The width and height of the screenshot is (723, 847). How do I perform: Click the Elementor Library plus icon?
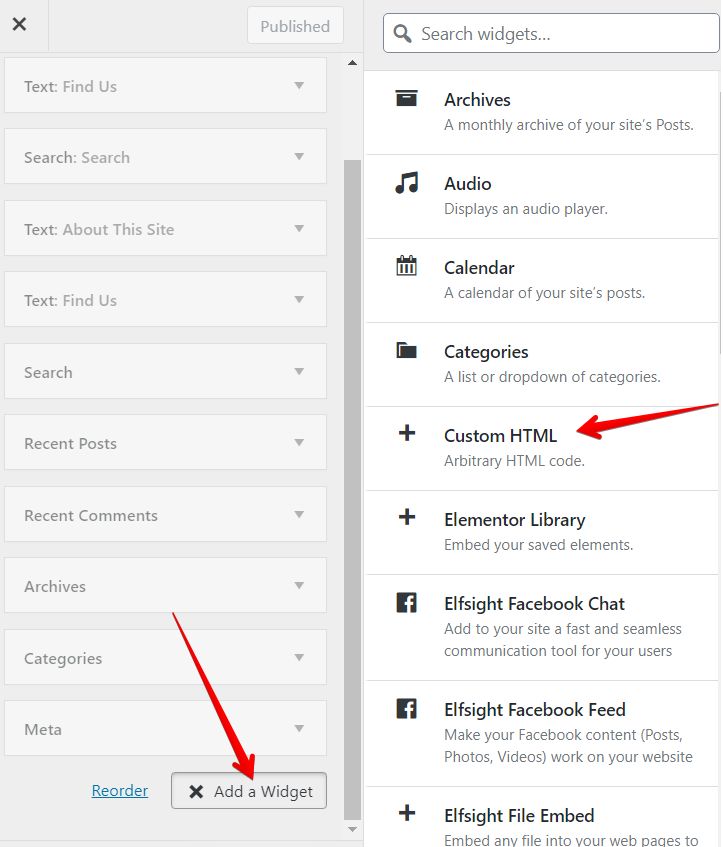pyautogui.click(x=406, y=518)
